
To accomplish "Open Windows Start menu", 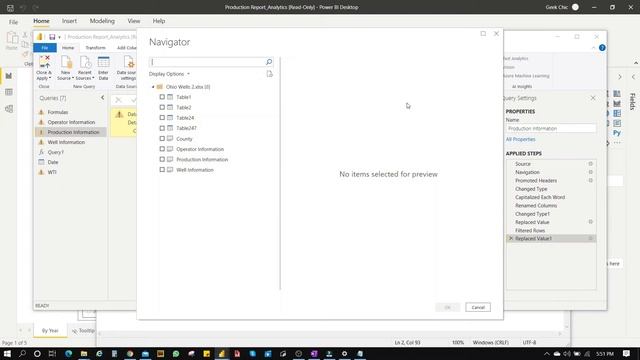I will (7, 353).
